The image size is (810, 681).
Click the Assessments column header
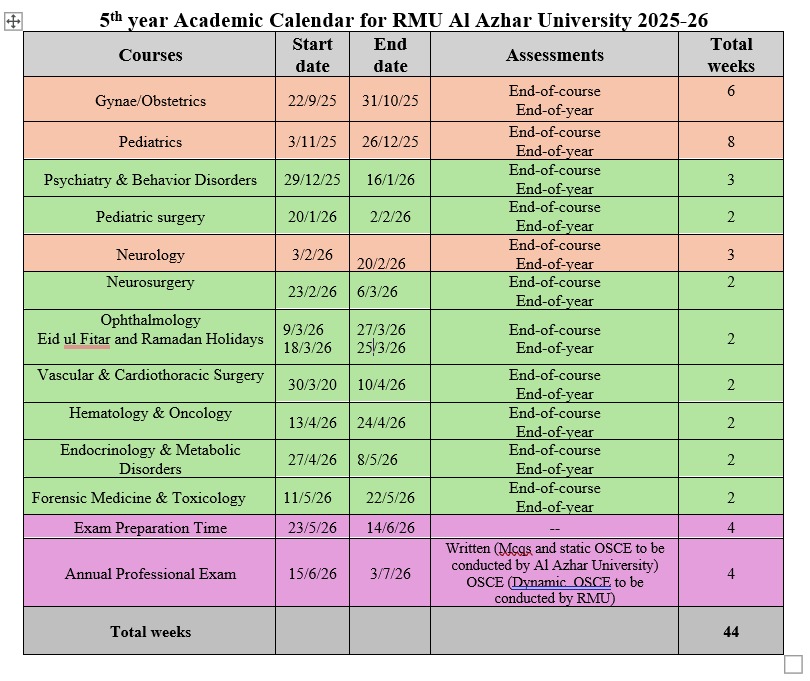click(x=554, y=55)
